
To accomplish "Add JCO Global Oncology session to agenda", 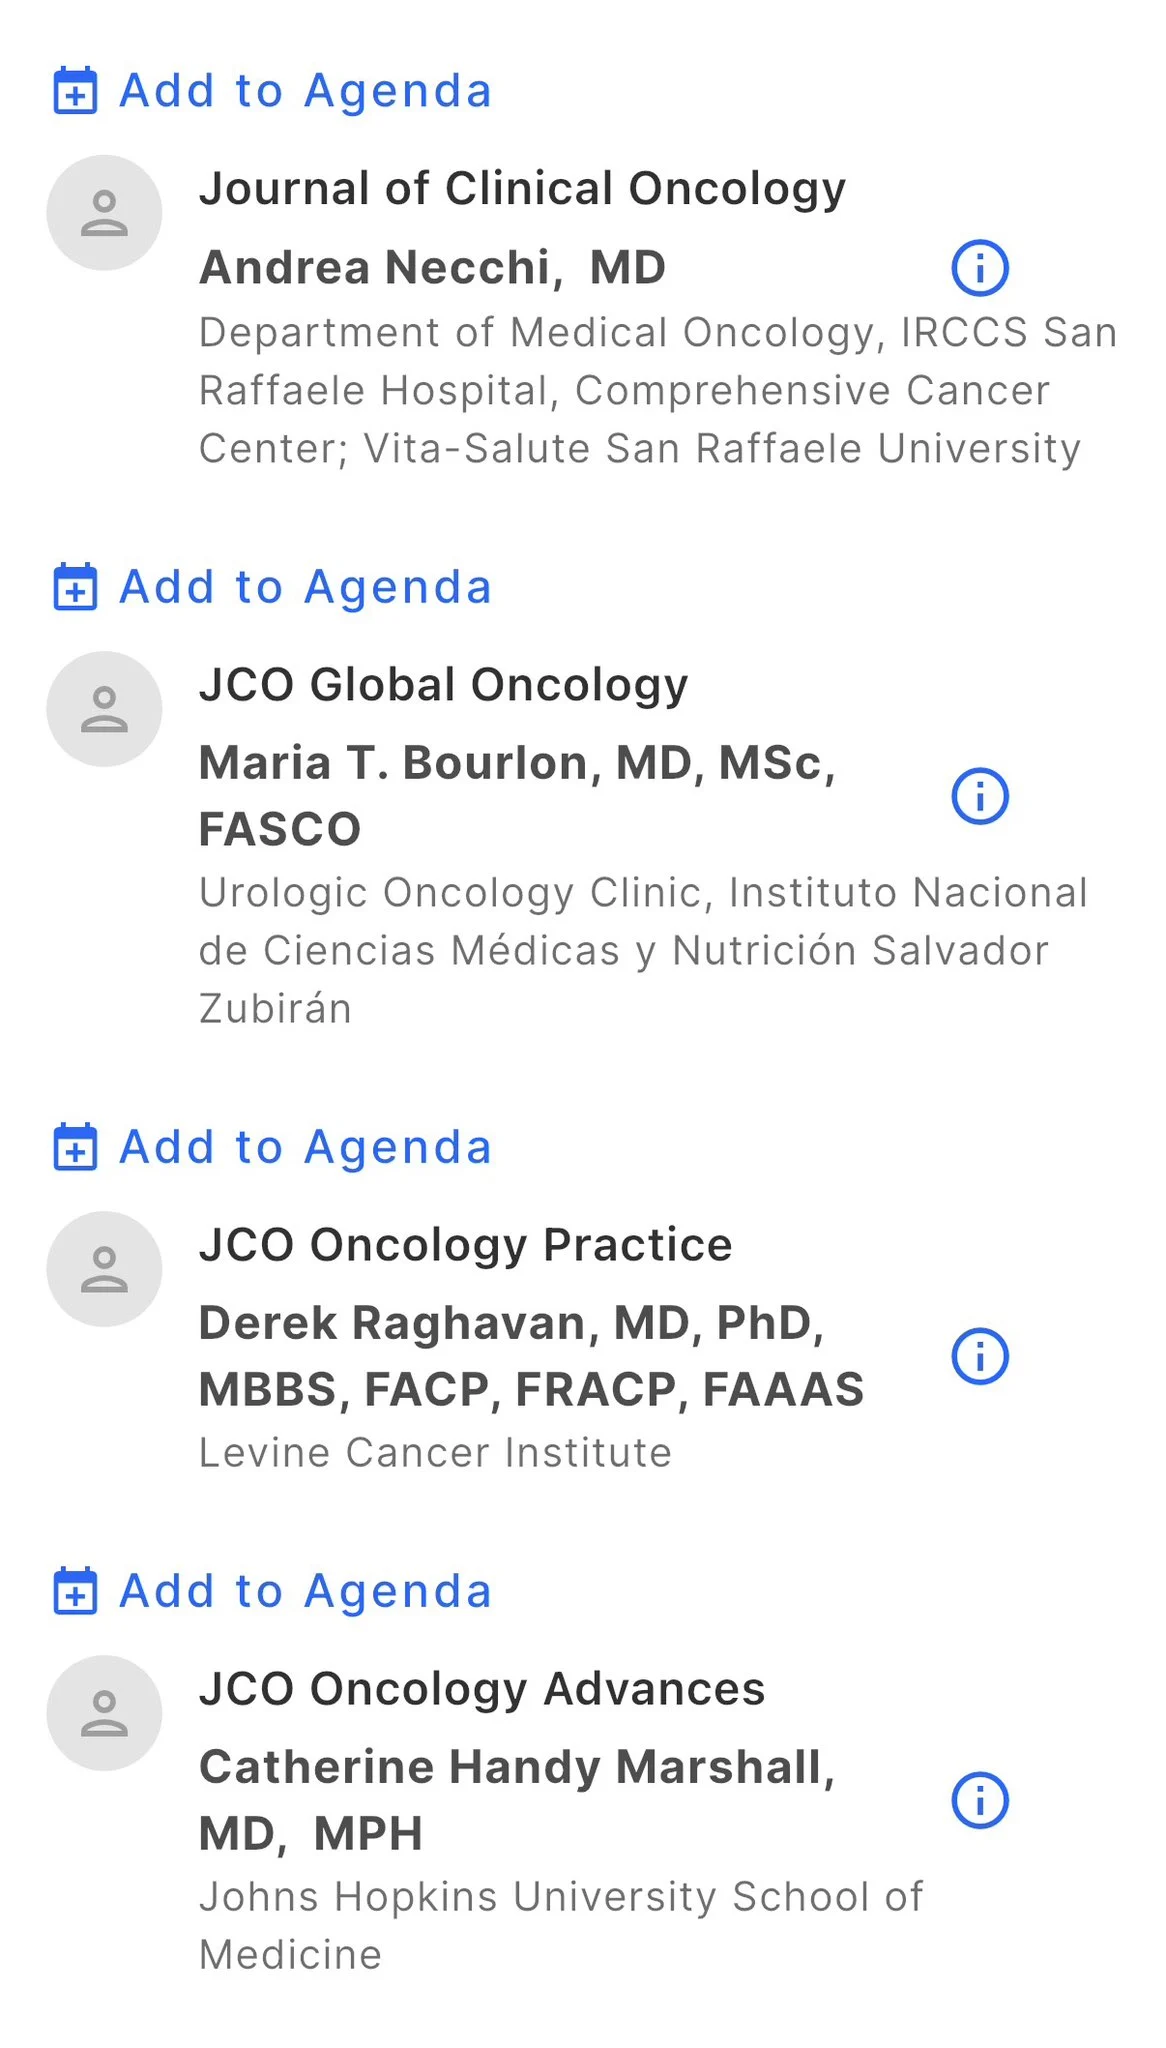I will pos(305,587).
